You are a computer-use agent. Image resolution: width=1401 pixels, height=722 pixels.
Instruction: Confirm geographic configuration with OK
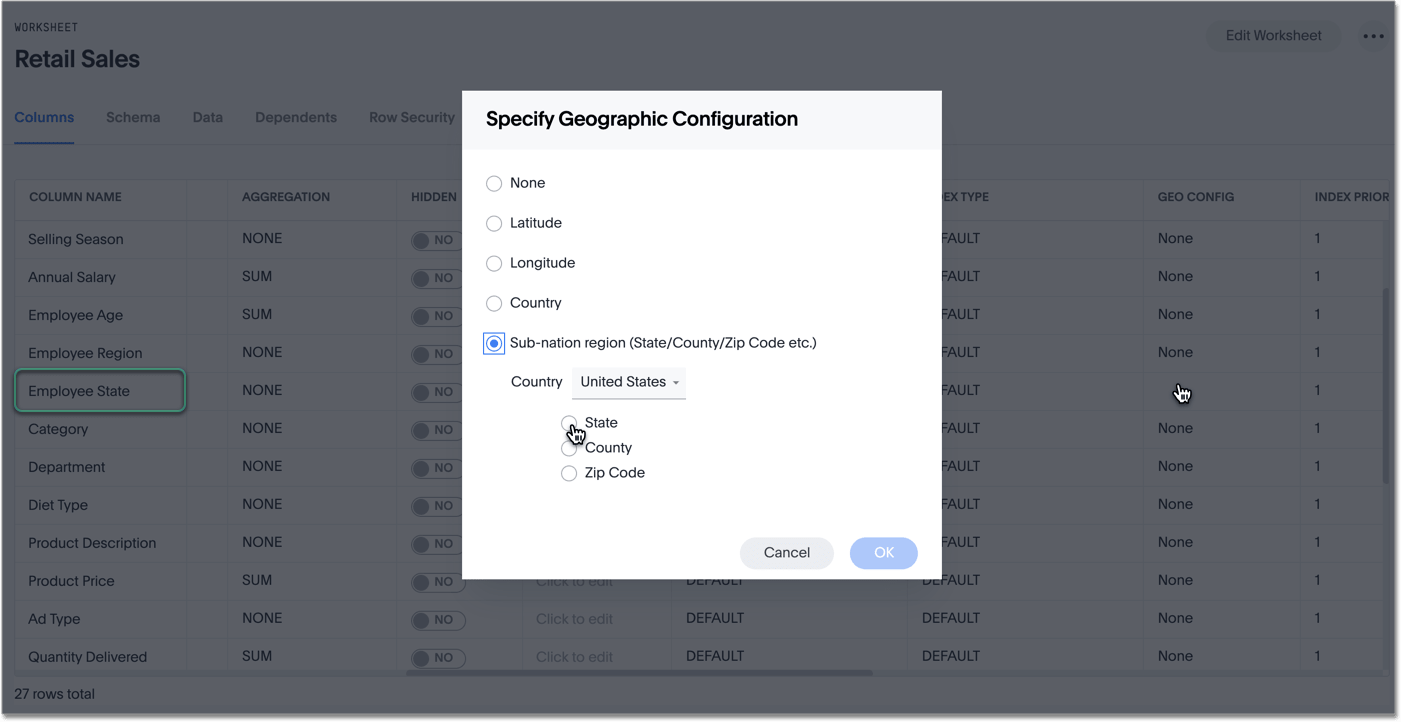[x=883, y=553]
